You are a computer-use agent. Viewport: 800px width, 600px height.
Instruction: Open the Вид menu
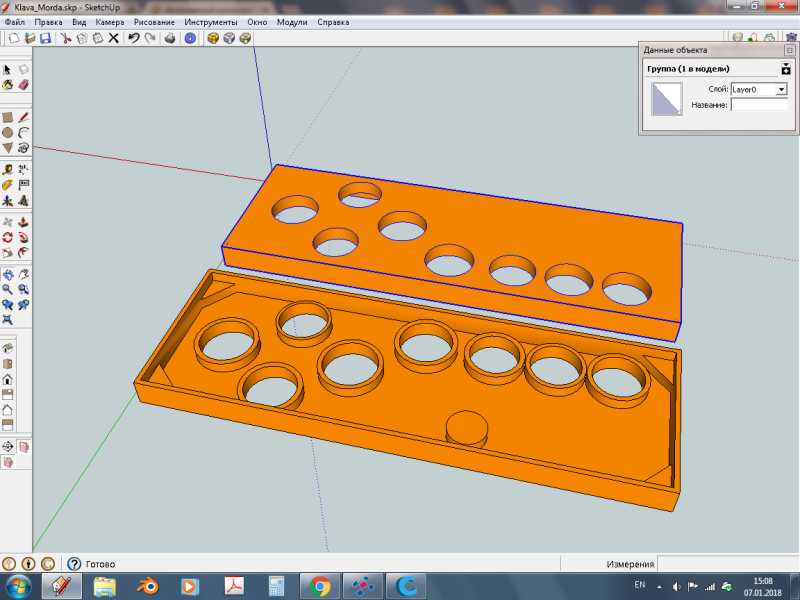[x=79, y=22]
